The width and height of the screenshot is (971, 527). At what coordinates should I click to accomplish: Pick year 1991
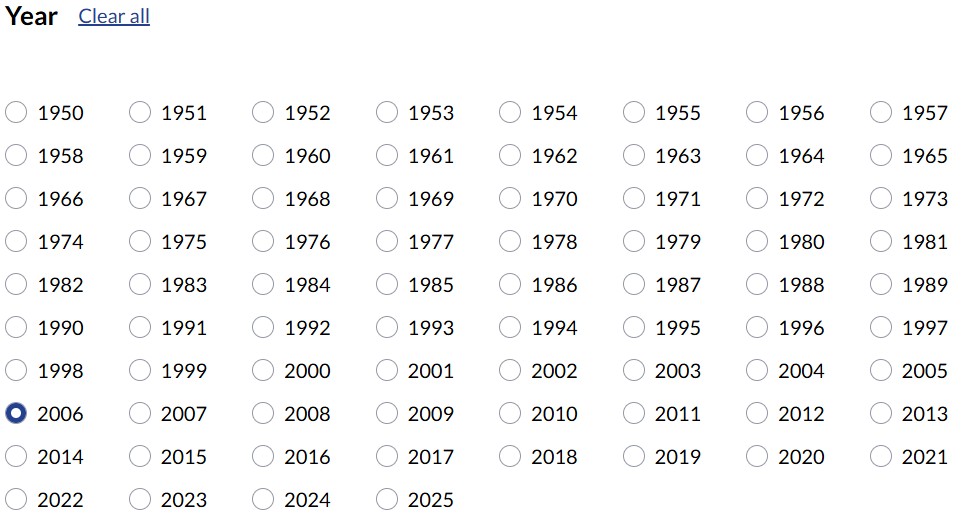point(141,328)
